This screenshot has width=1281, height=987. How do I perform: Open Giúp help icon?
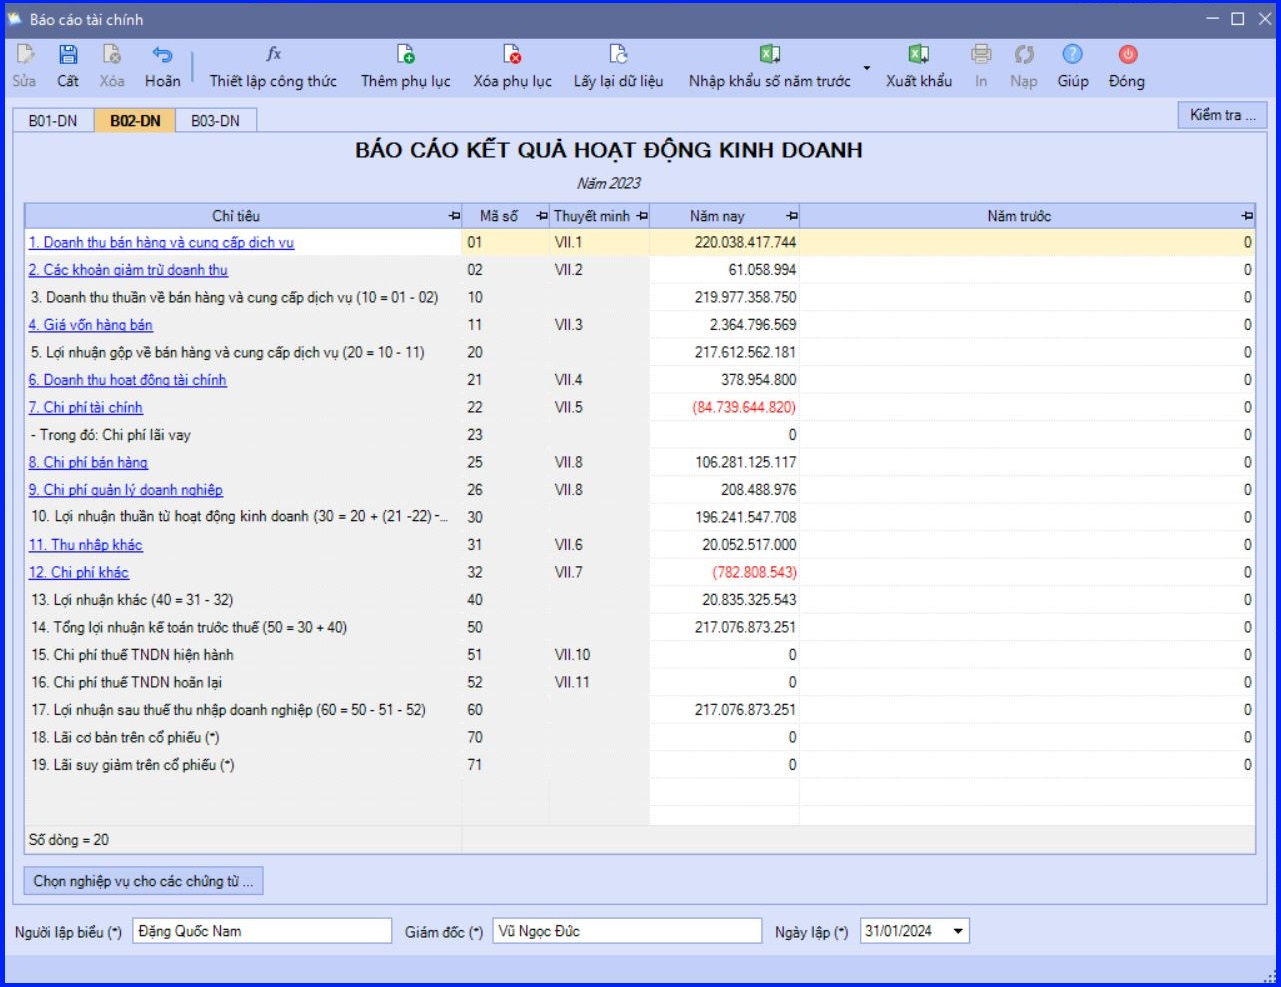[1073, 55]
